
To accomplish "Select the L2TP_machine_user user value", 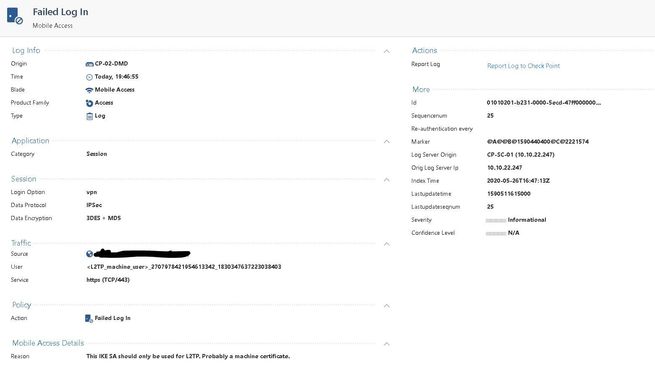I will click(x=184, y=266).
